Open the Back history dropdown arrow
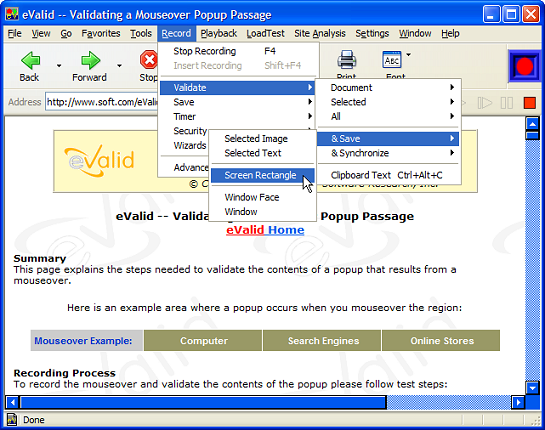 coord(59,65)
